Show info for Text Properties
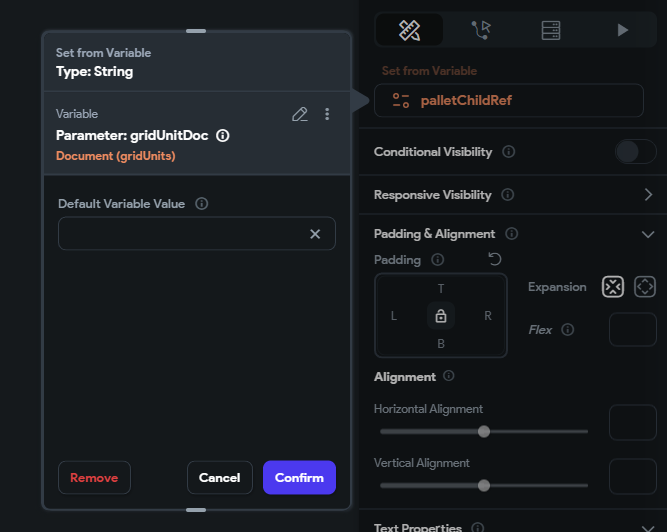This screenshot has width=667, height=532. coord(478,528)
